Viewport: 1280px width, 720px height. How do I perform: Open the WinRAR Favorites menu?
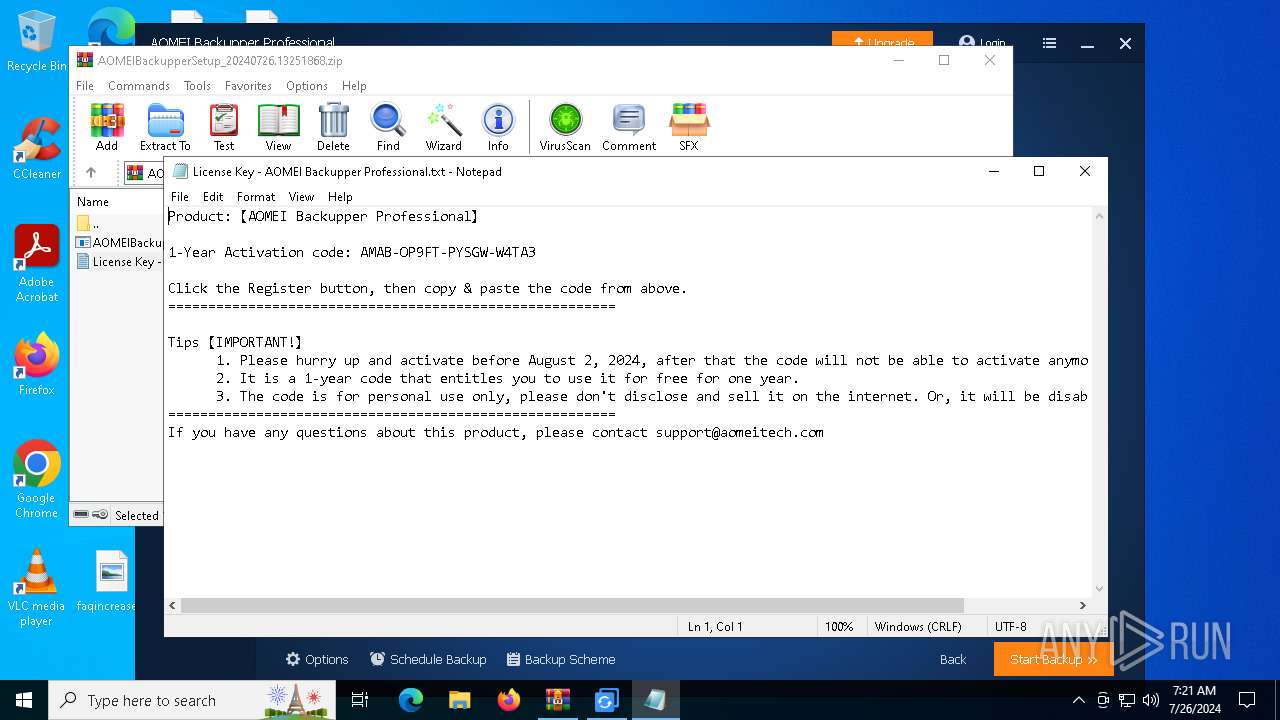pos(248,86)
